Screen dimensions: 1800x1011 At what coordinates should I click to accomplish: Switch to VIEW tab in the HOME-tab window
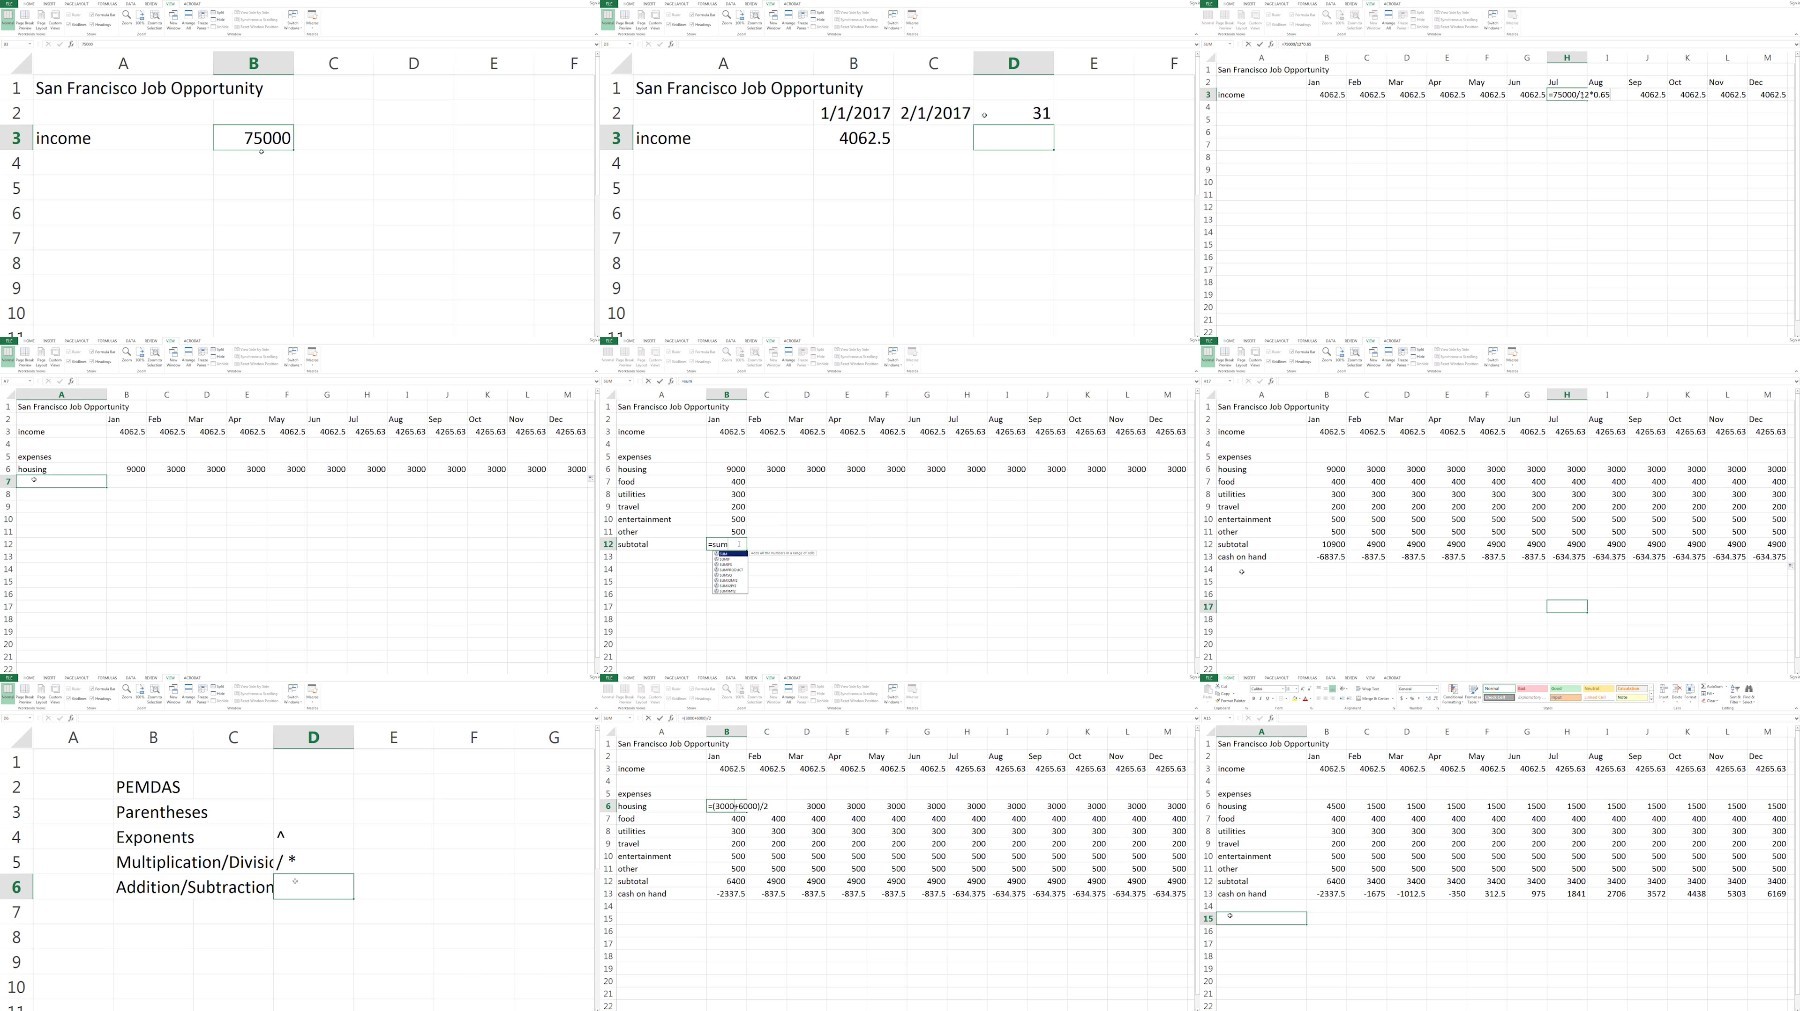1370,678
